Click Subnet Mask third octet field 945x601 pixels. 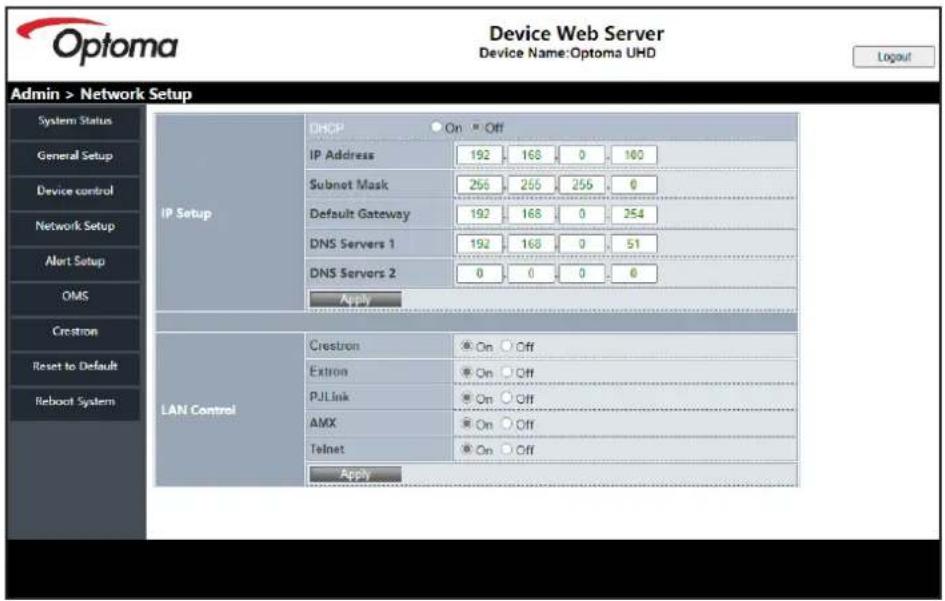[582, 184]
